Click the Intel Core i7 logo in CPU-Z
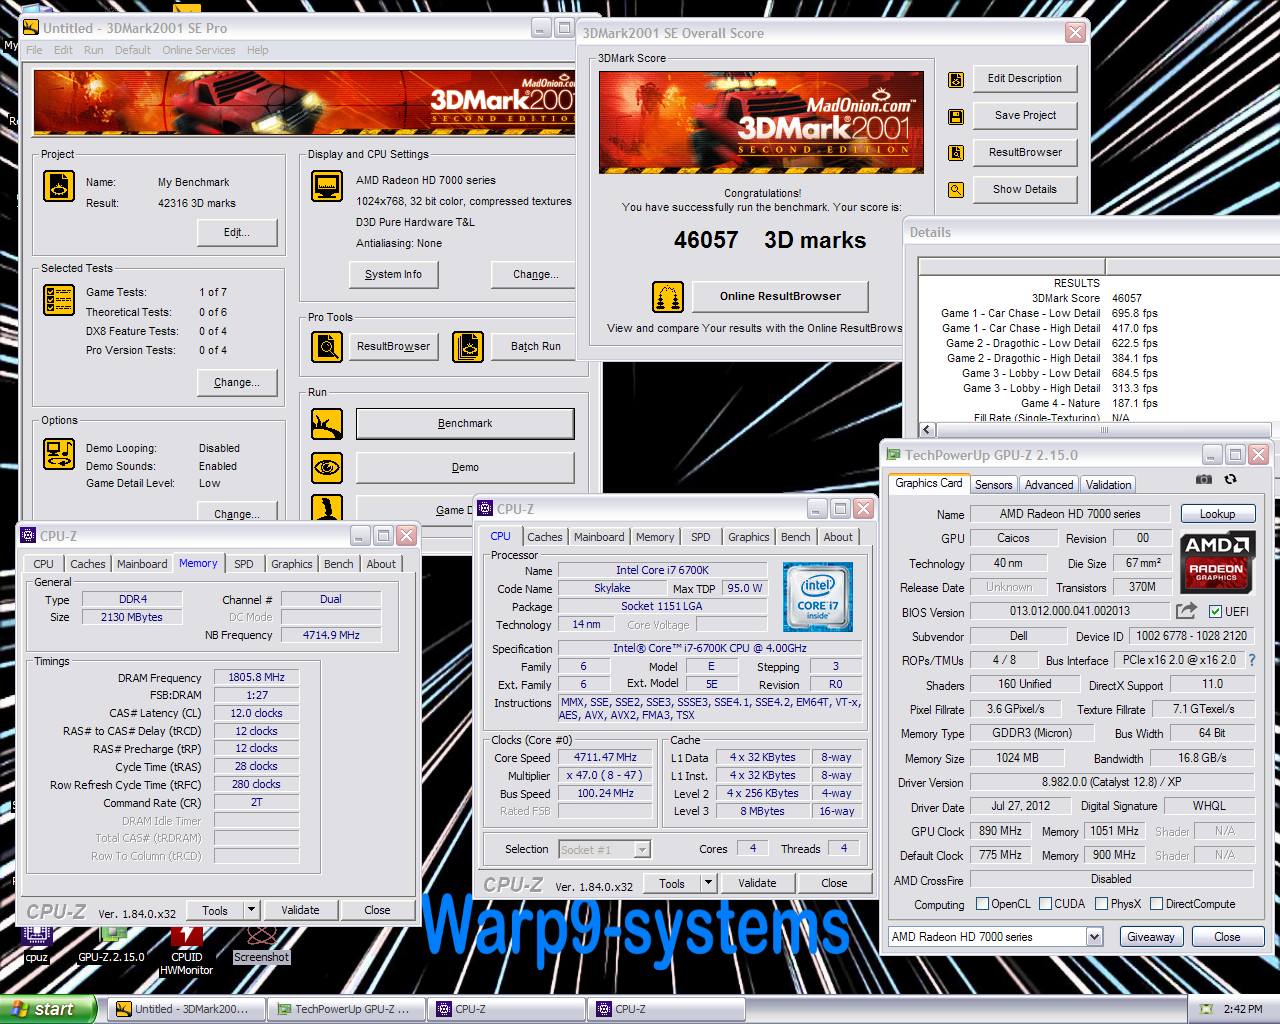 (818, 596)
